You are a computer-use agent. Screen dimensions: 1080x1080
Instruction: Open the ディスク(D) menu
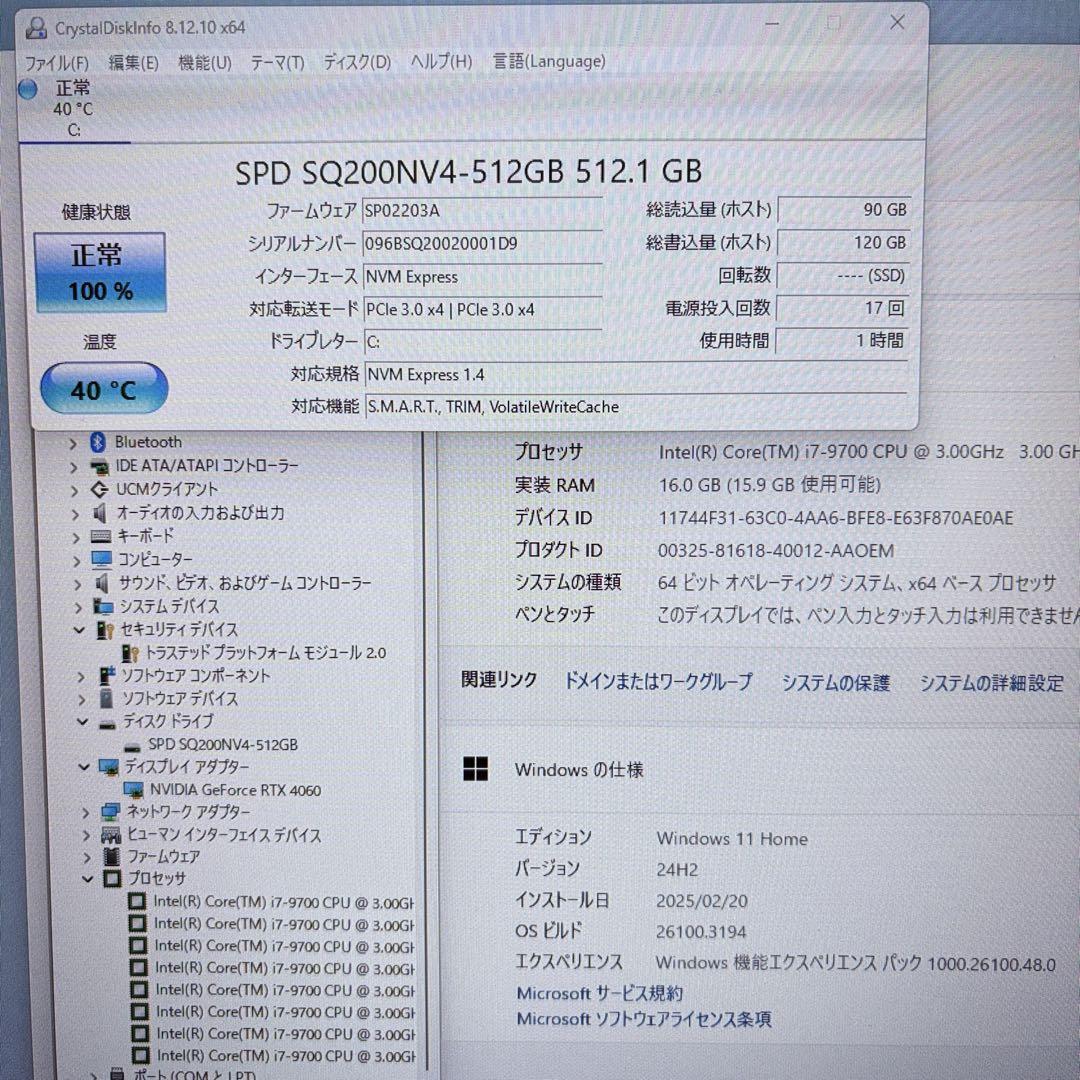pyautogui.click(x=357, y=62)
